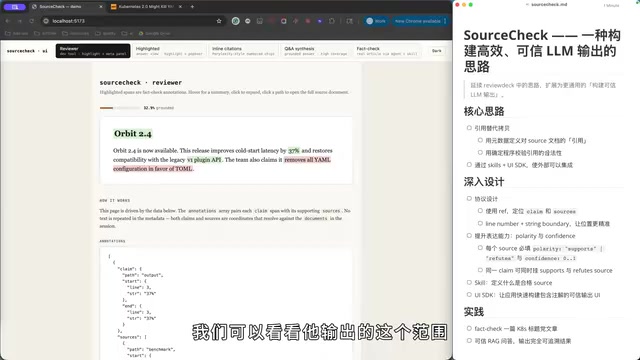Close the SourceCheck demo tab
The height and width of the screenshot is (360, 640).
point(101,7)
